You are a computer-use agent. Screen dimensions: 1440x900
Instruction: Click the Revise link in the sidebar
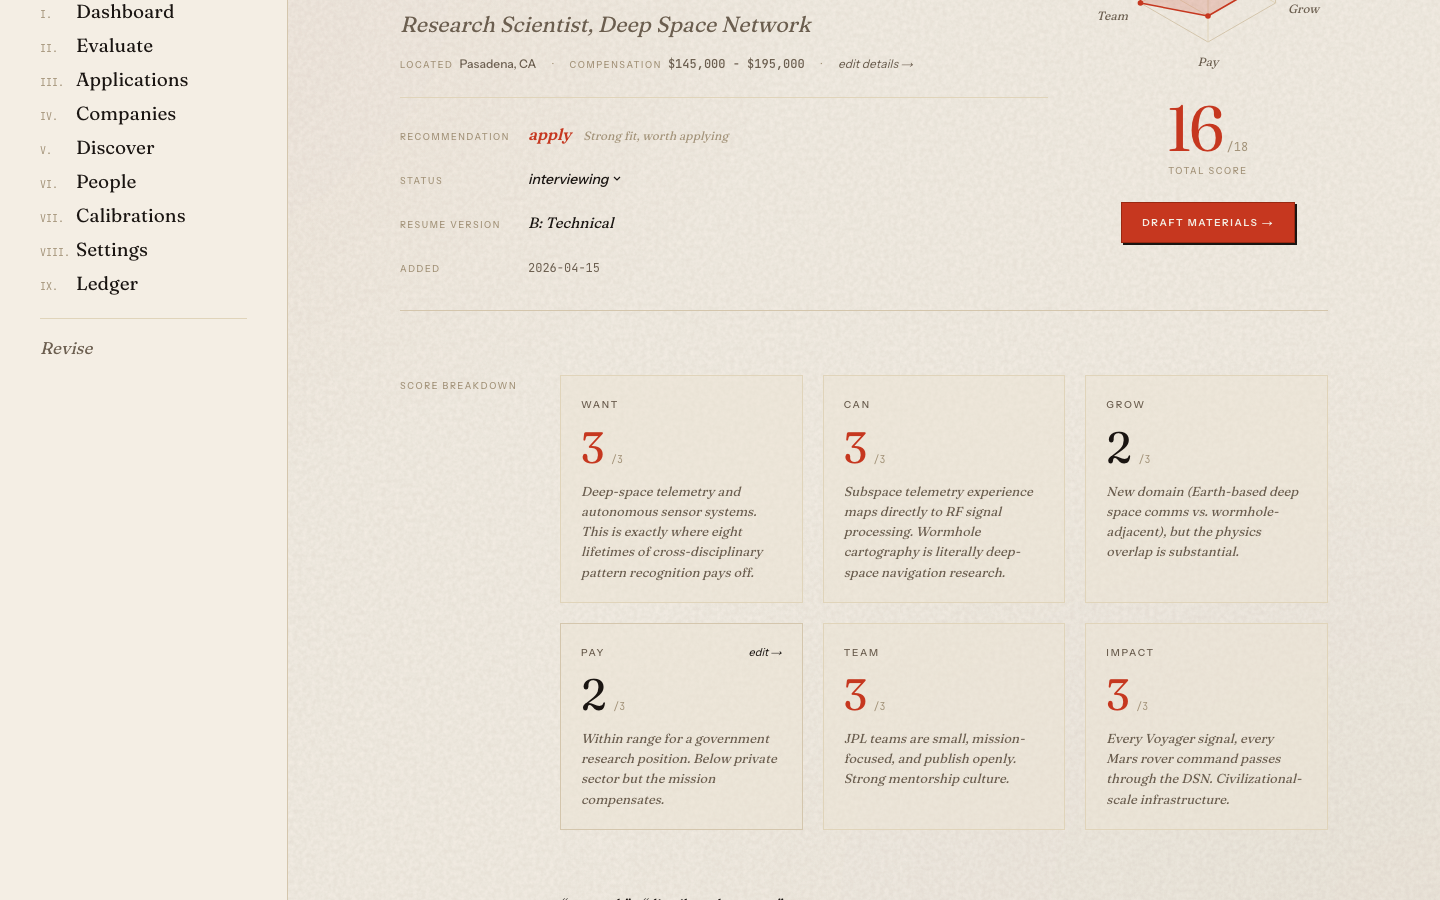point(67,349)
